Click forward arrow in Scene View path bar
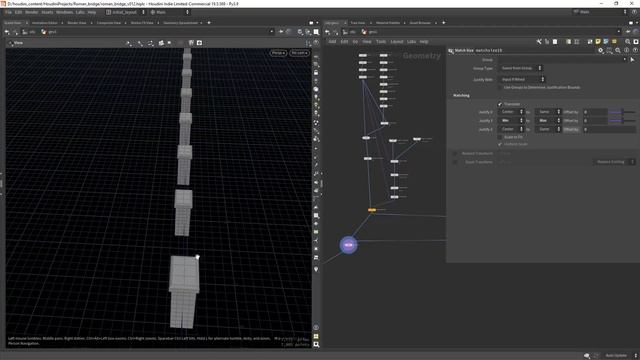The width and height of the screenshot is (640, 360). pyautogui.click(x=16, y=32)
